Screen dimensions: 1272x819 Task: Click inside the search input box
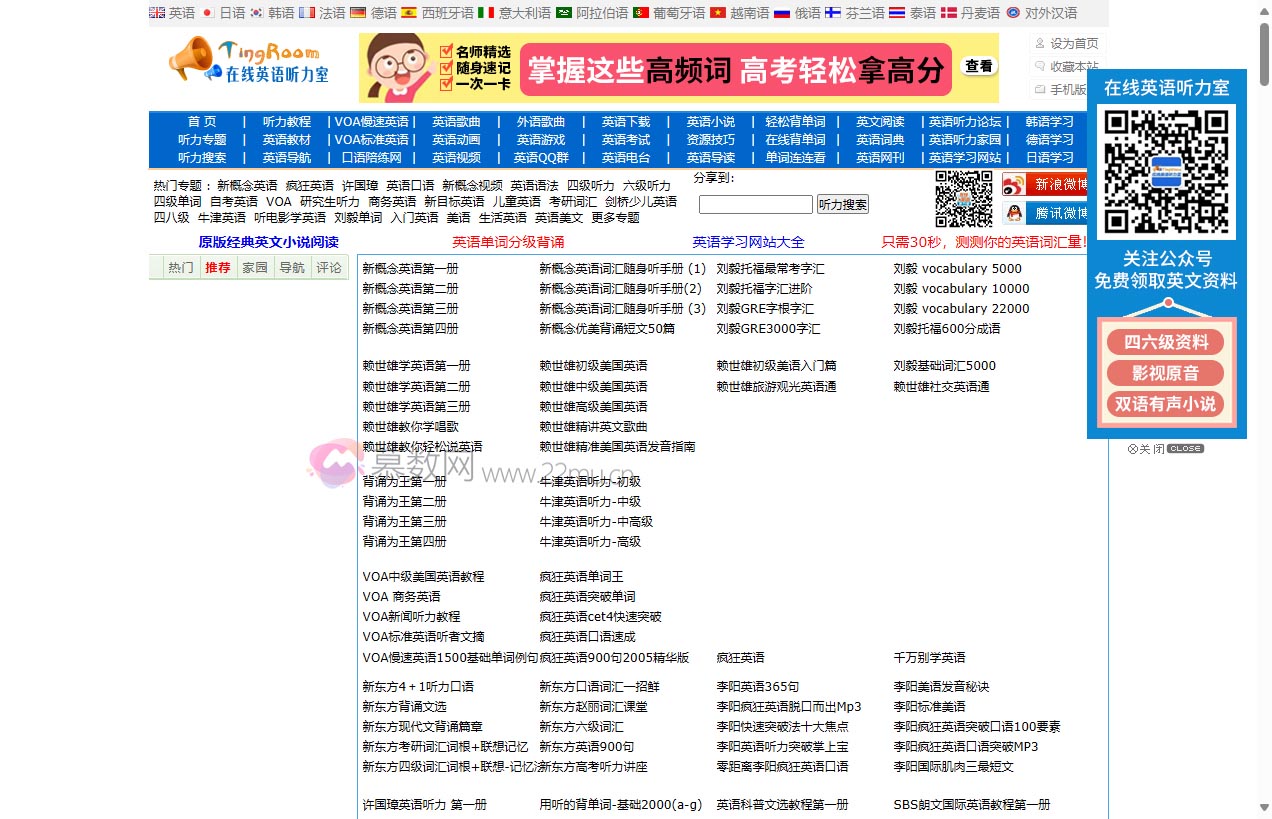(x=755, y=204)
